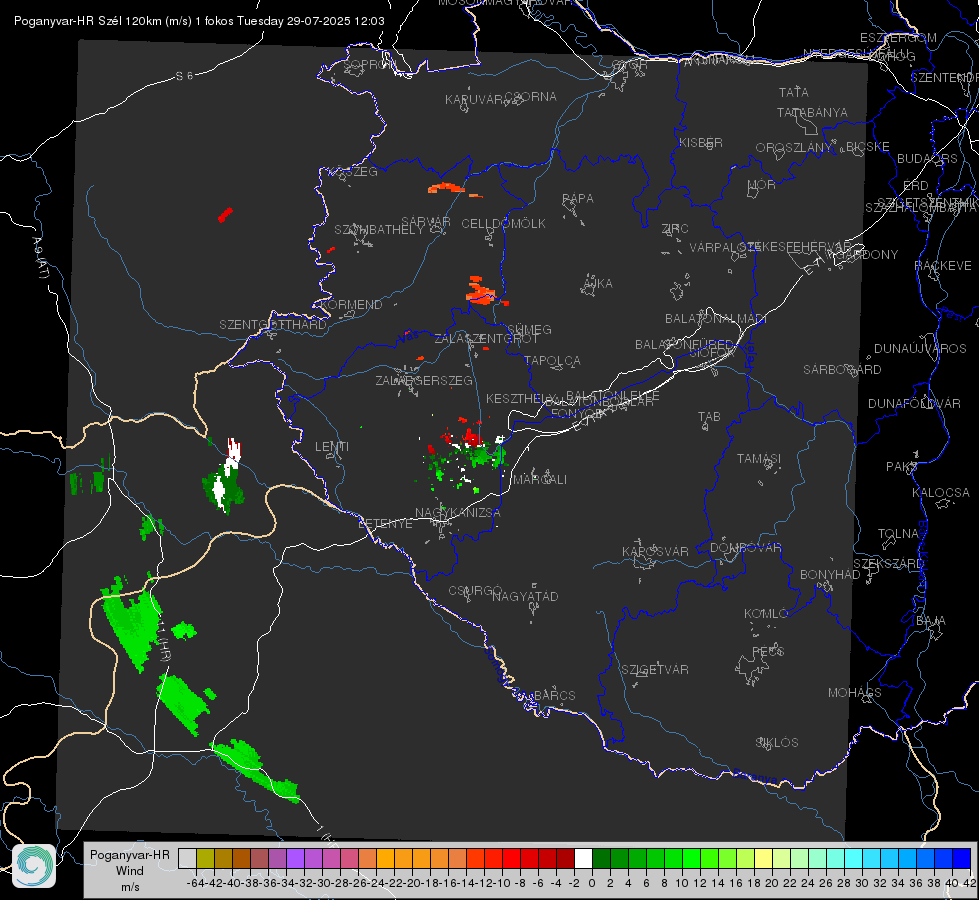Click the swirl logo icon beside the legend
Viewport: 979px width, 900px height.
tap(34, 866)
